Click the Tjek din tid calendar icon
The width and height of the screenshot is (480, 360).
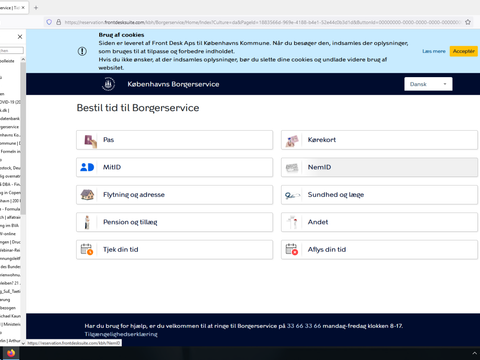coord(87,249)
